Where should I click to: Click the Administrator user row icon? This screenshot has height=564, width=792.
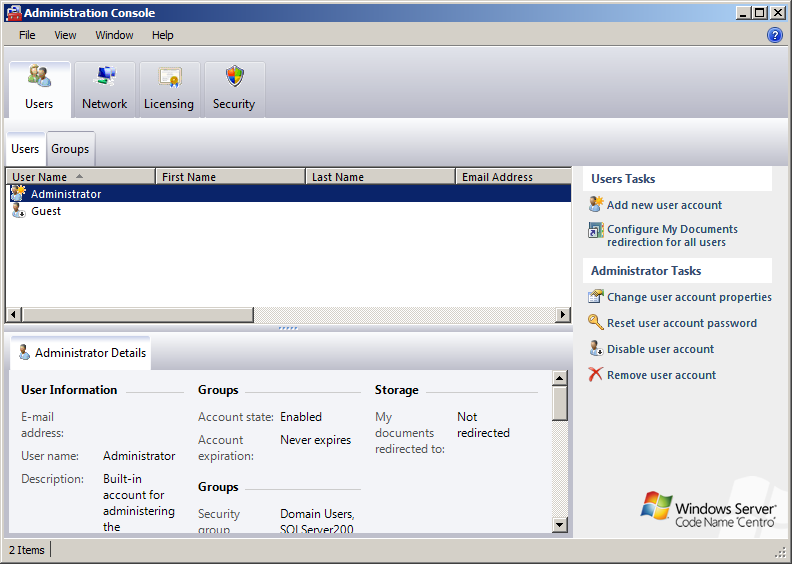pyautogui.click(x=18, y=193)
